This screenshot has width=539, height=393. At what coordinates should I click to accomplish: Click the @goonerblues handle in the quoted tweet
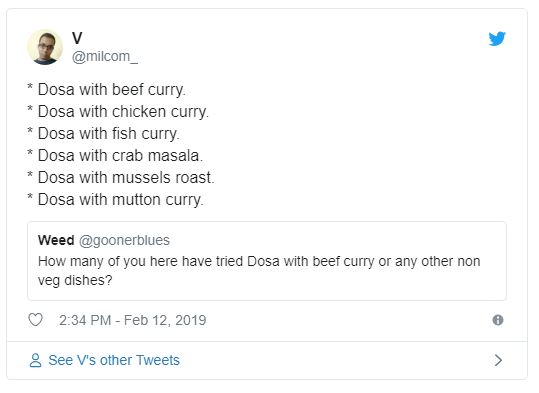[x=124, y=240]
